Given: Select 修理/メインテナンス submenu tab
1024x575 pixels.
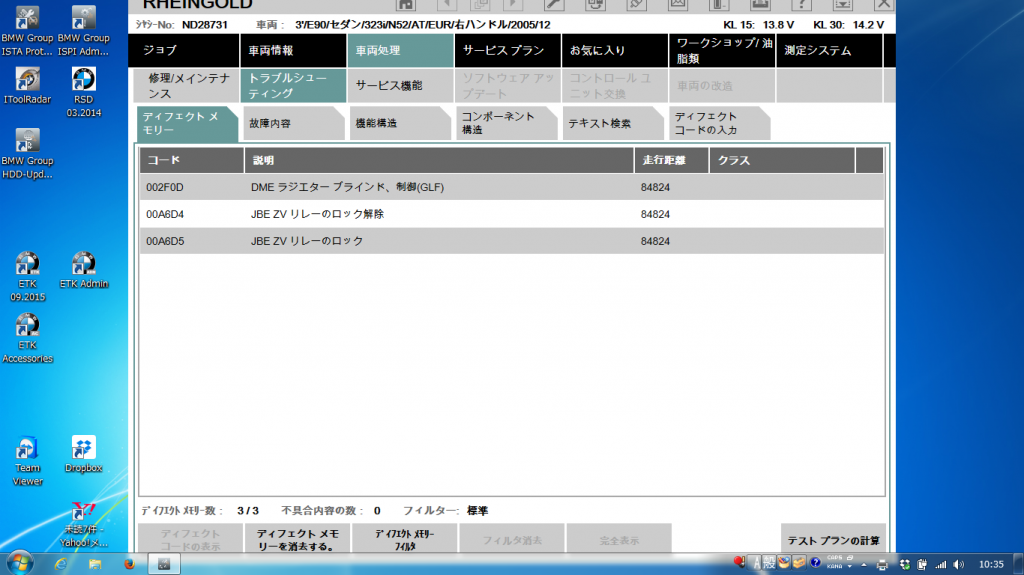Looking at the screenshot, I should [x=186, y=86].
